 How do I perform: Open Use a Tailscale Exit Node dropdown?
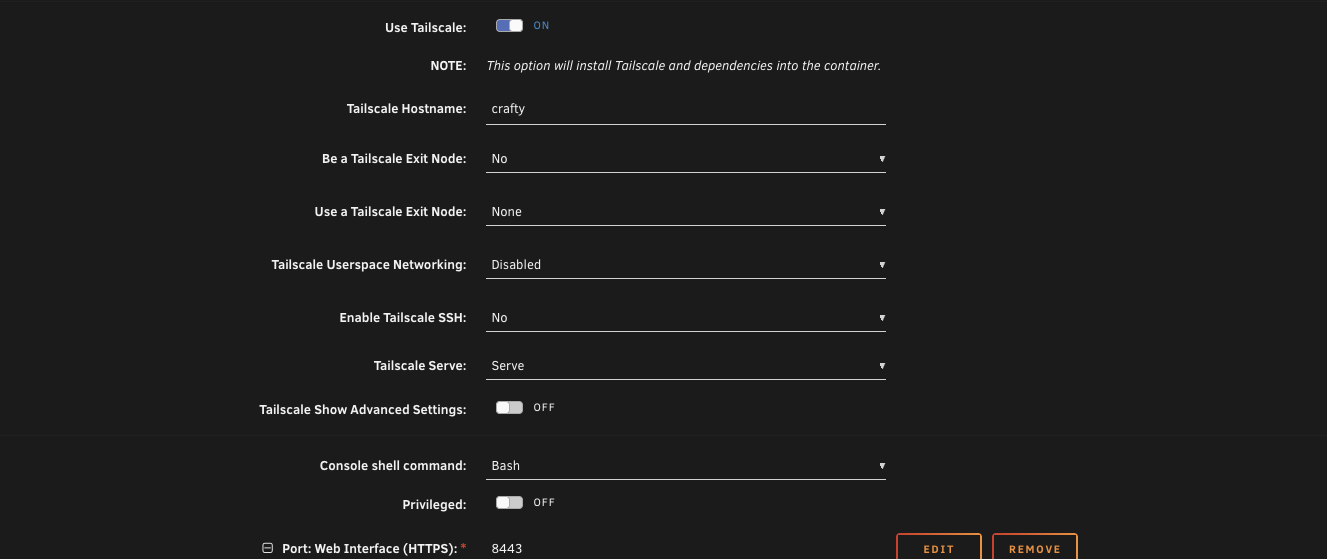click(x=686, y=212)
